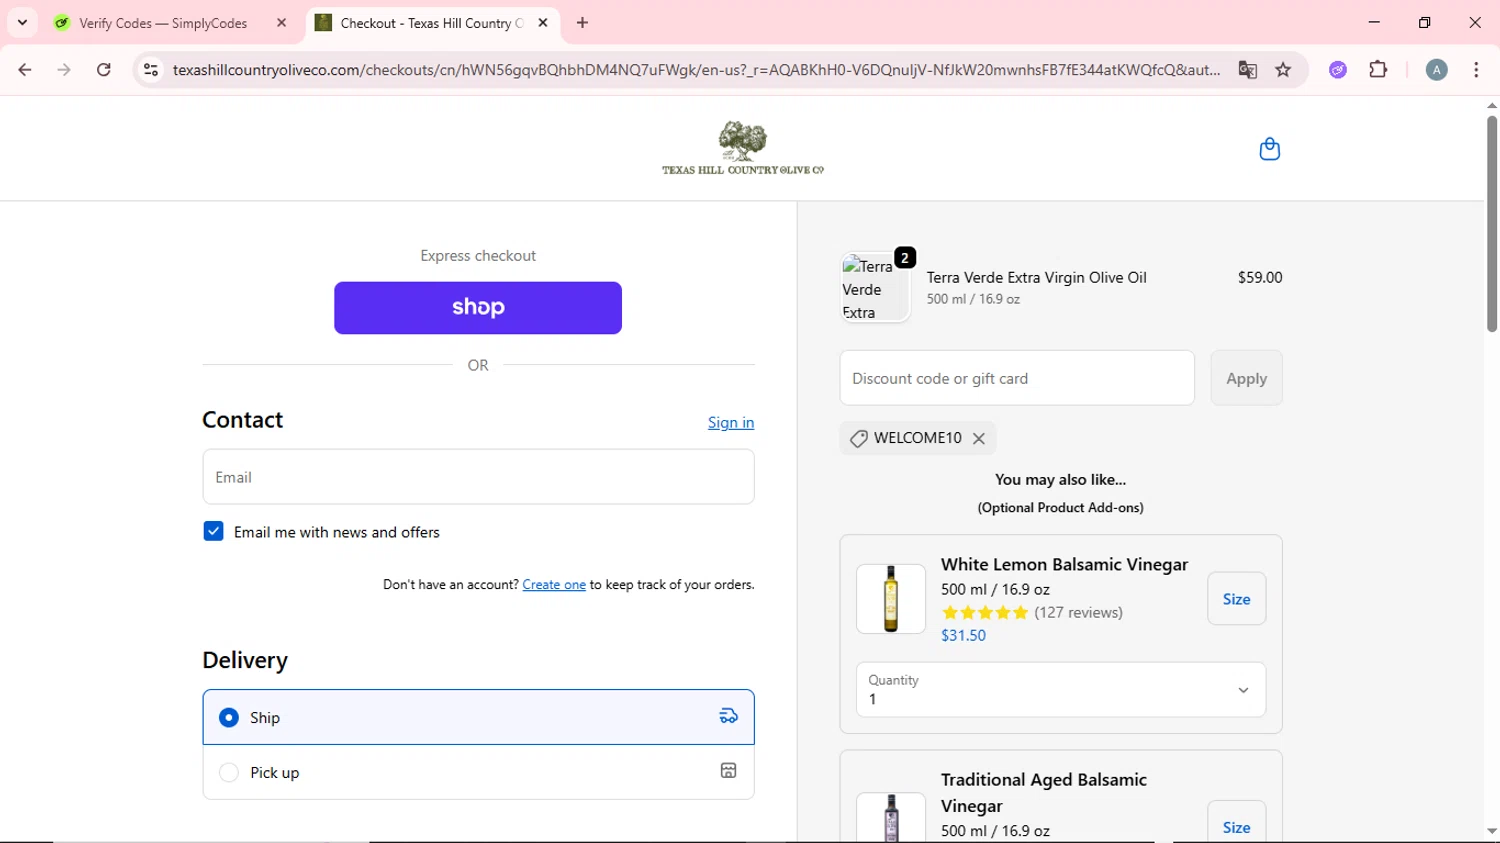Click the scrollbar up arrow
This screenshot has height=843, width=1500.
[1491, 105]
